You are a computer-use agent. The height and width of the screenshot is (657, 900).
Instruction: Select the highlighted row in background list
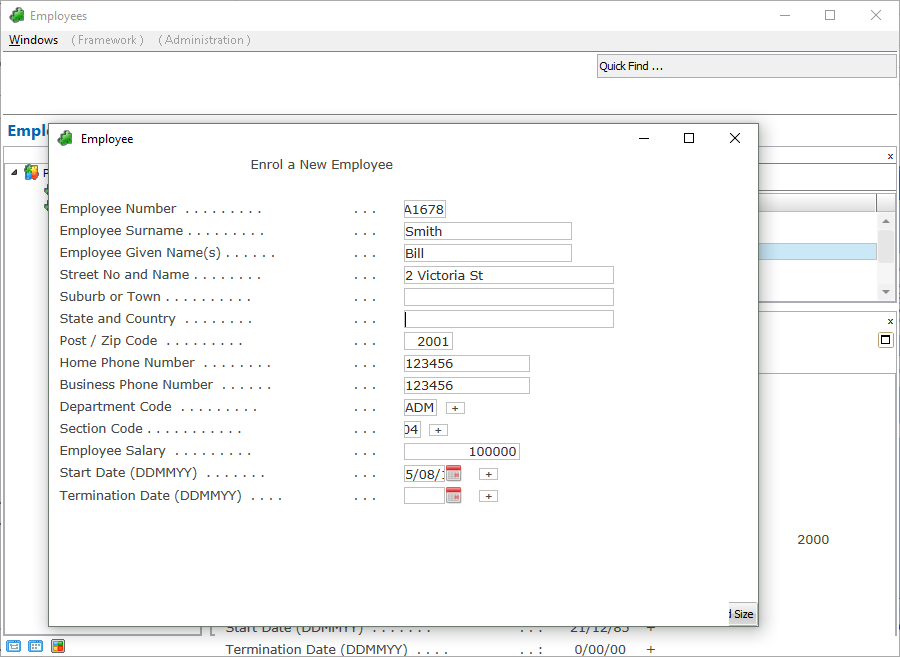point(817,251)
